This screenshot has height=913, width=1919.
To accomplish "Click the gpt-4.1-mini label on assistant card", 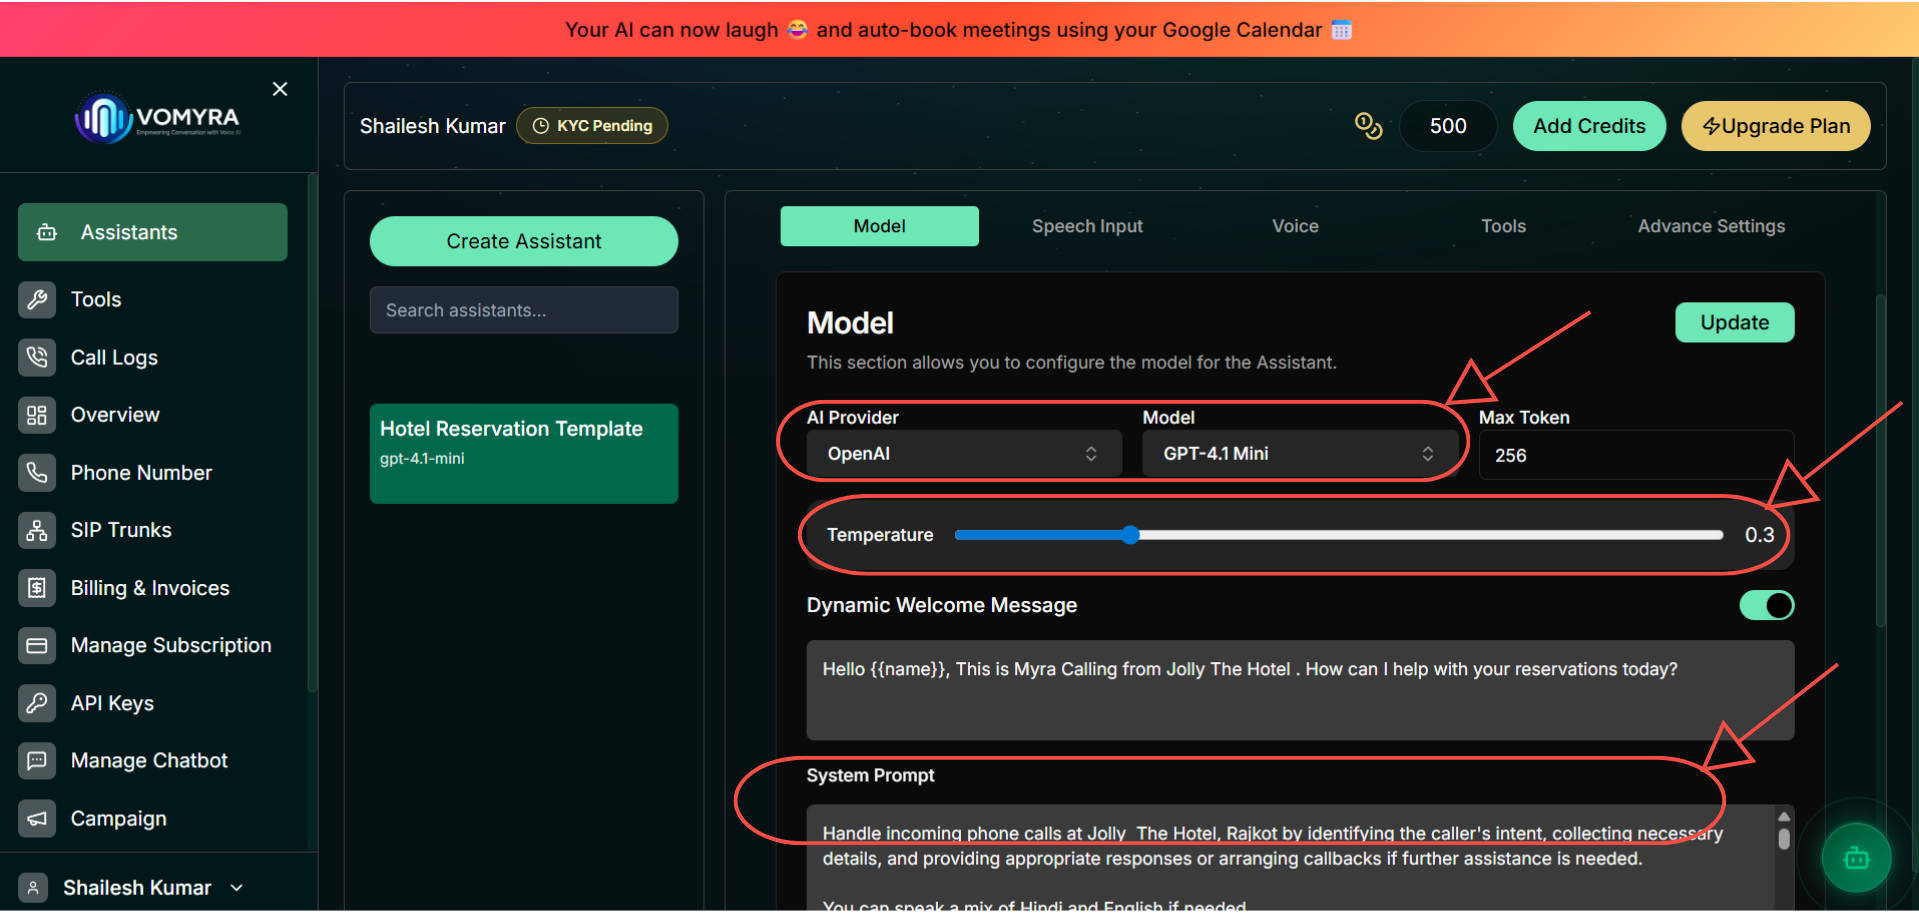I will [422, 458].
